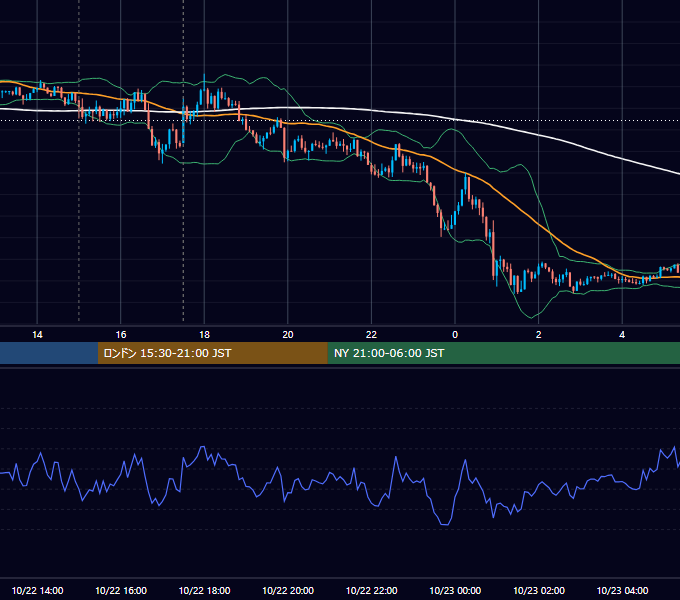Click the 14 hour axis label

(x=37, y=335)
